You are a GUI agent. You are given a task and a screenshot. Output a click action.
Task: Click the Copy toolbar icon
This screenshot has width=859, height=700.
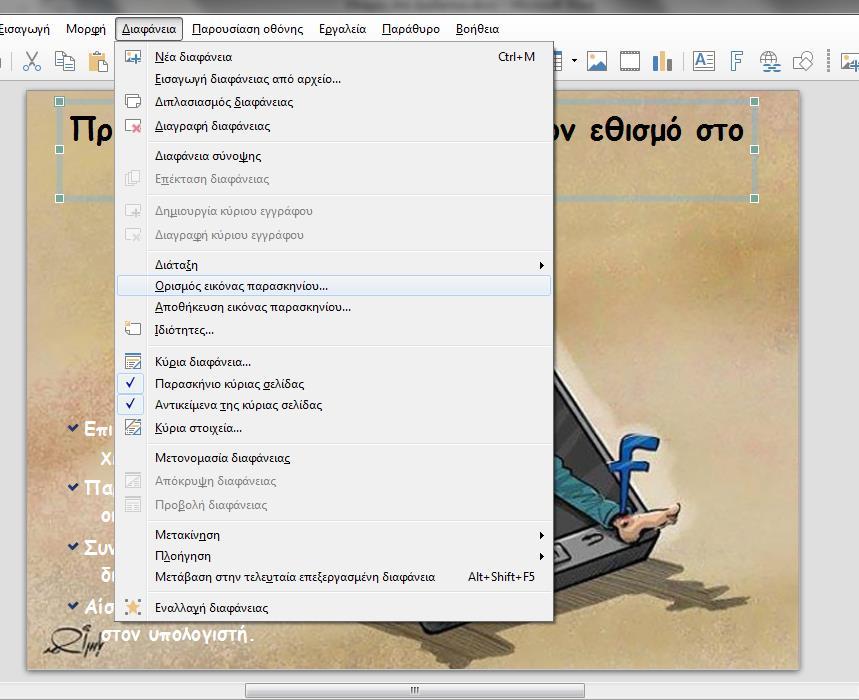coord(65,61)
